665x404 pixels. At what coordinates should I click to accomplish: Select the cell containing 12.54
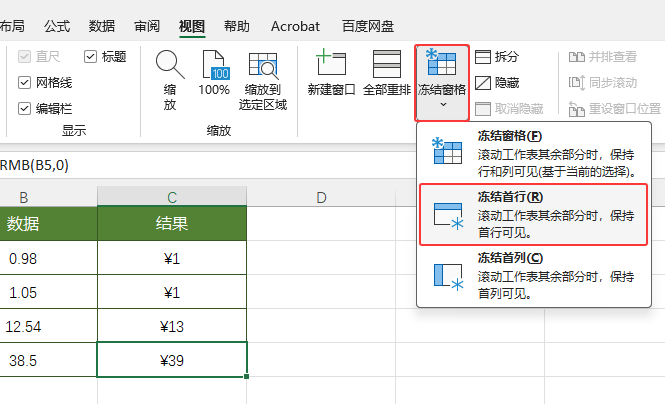pyautogui.click(x=48, y=326)
